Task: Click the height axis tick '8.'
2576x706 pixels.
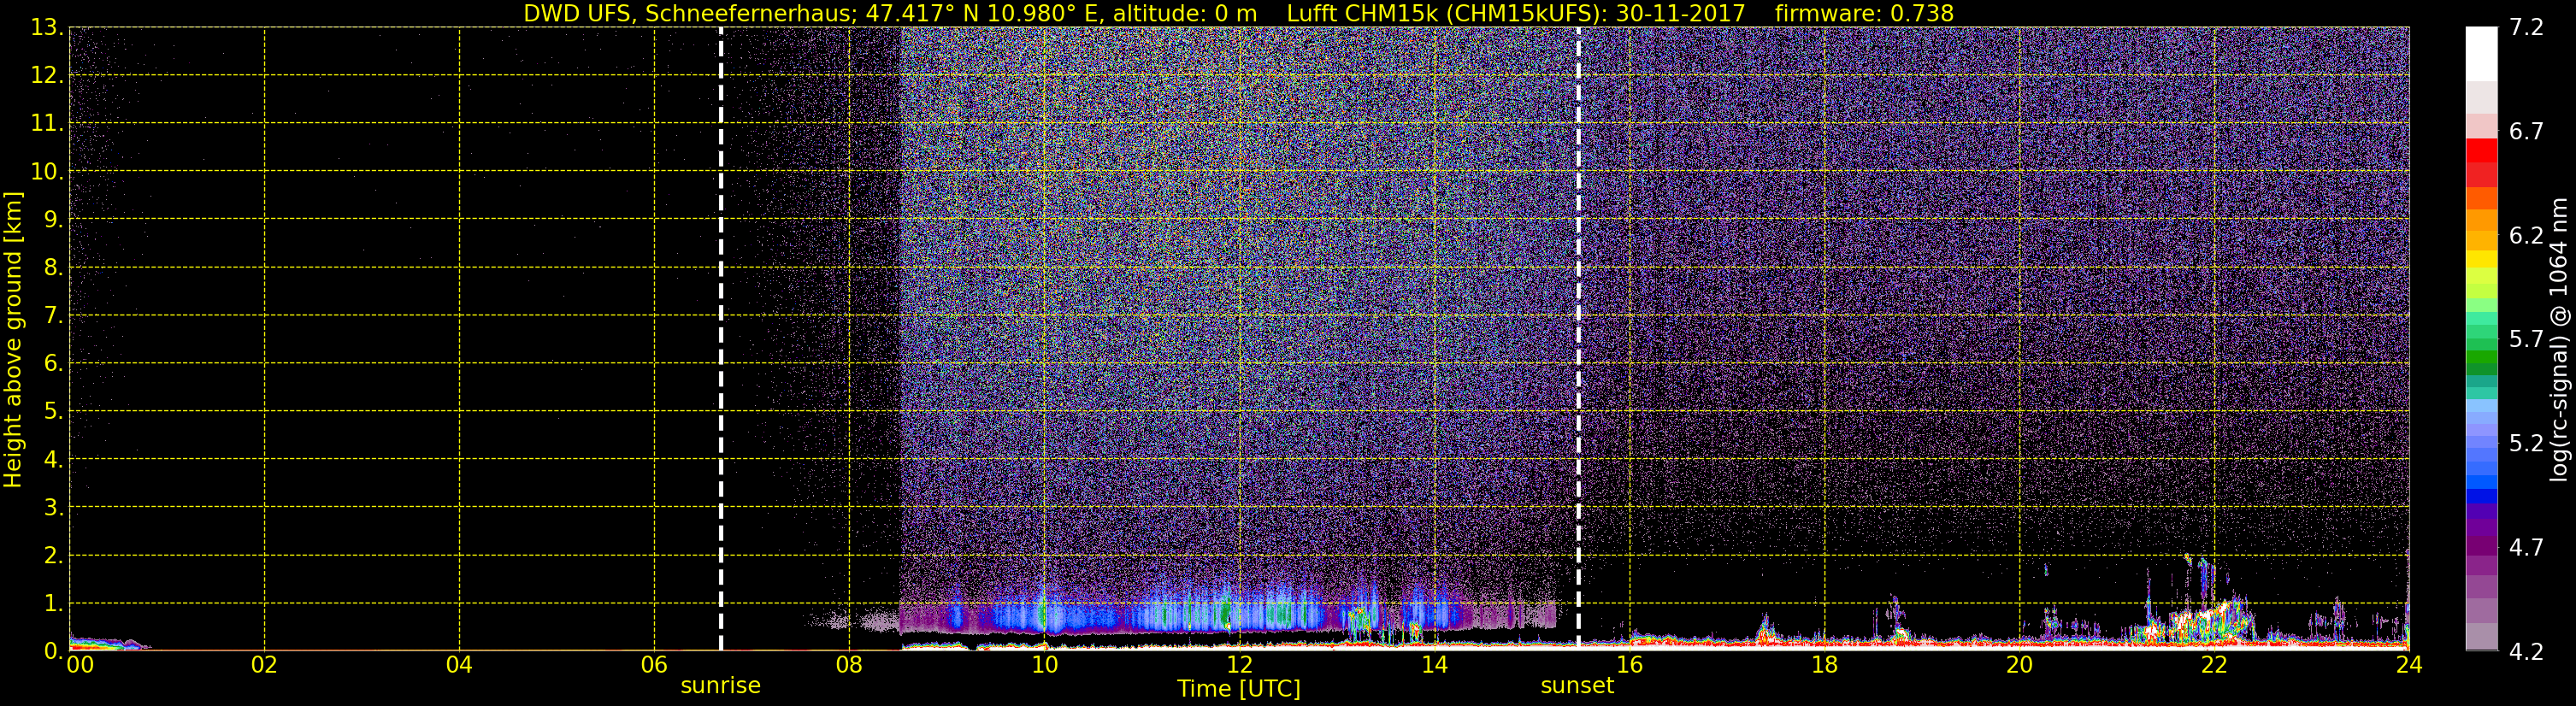Action: [53, 267]
